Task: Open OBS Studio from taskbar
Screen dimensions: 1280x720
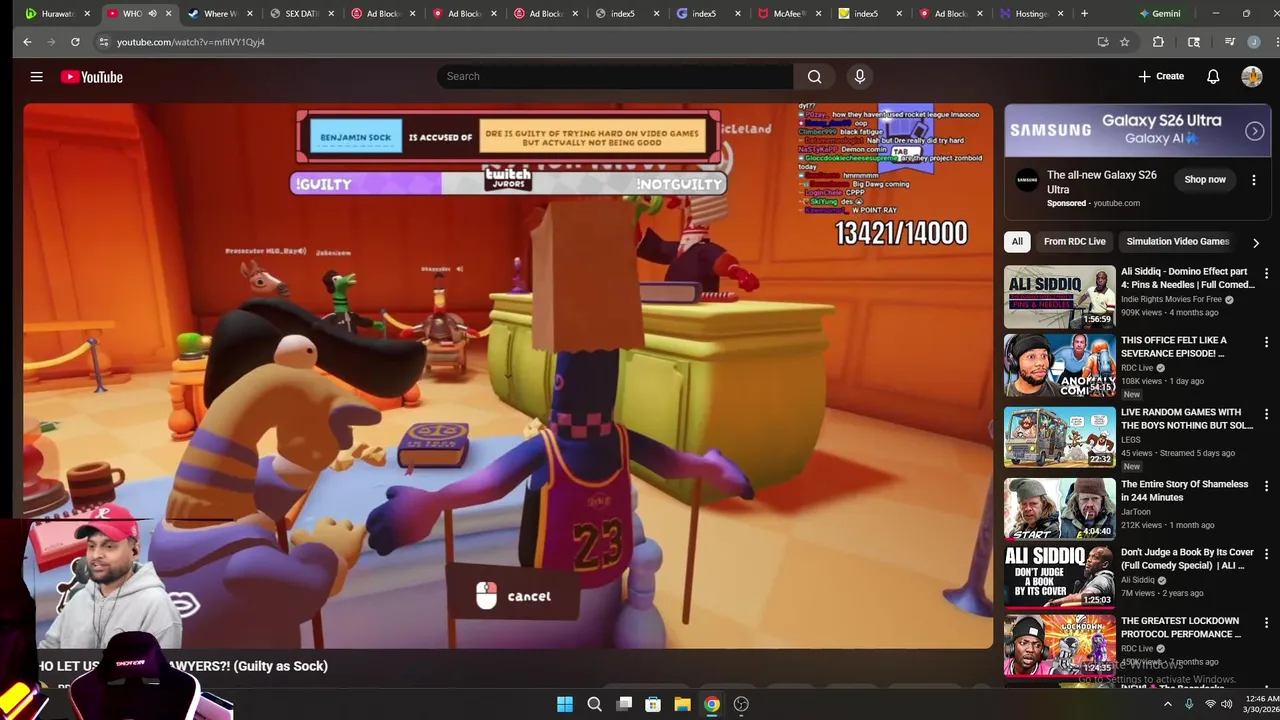Action: point(741,704)
